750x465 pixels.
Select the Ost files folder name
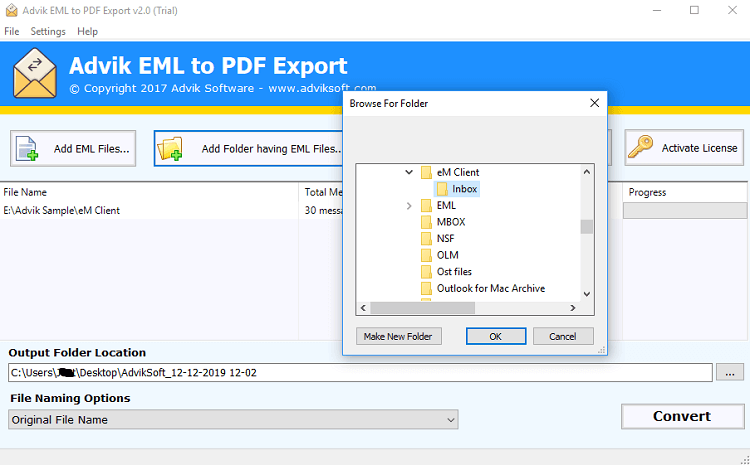coord(454,272)
